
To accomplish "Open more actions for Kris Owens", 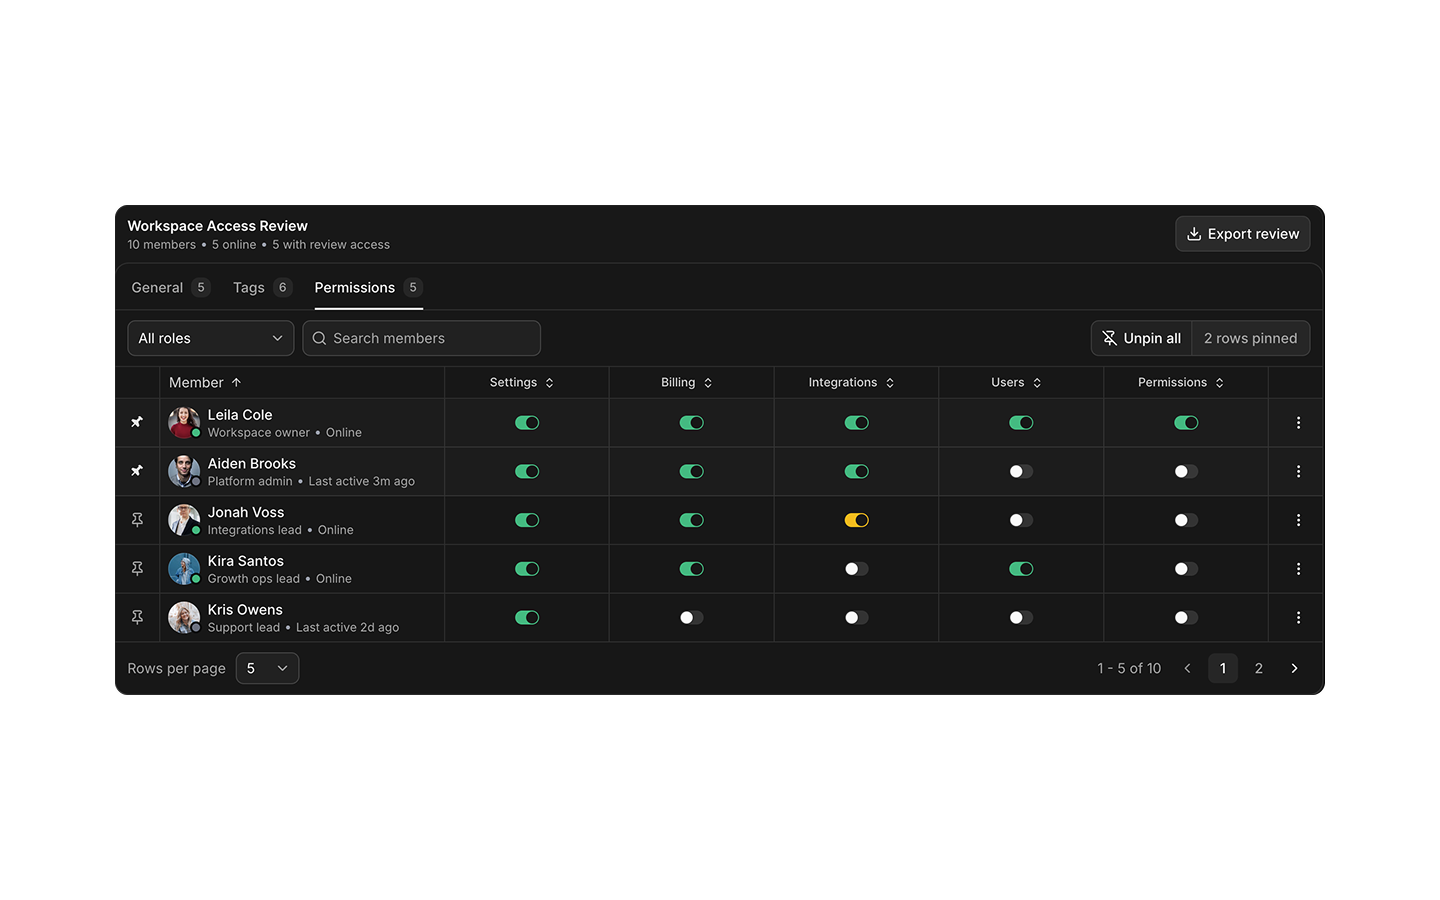I will (x=1298, y=618).
